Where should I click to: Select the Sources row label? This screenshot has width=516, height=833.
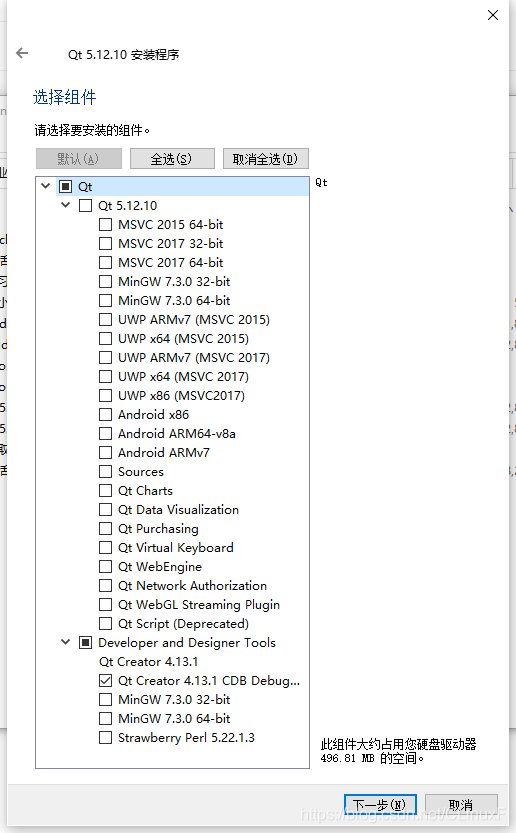(141, 472)
